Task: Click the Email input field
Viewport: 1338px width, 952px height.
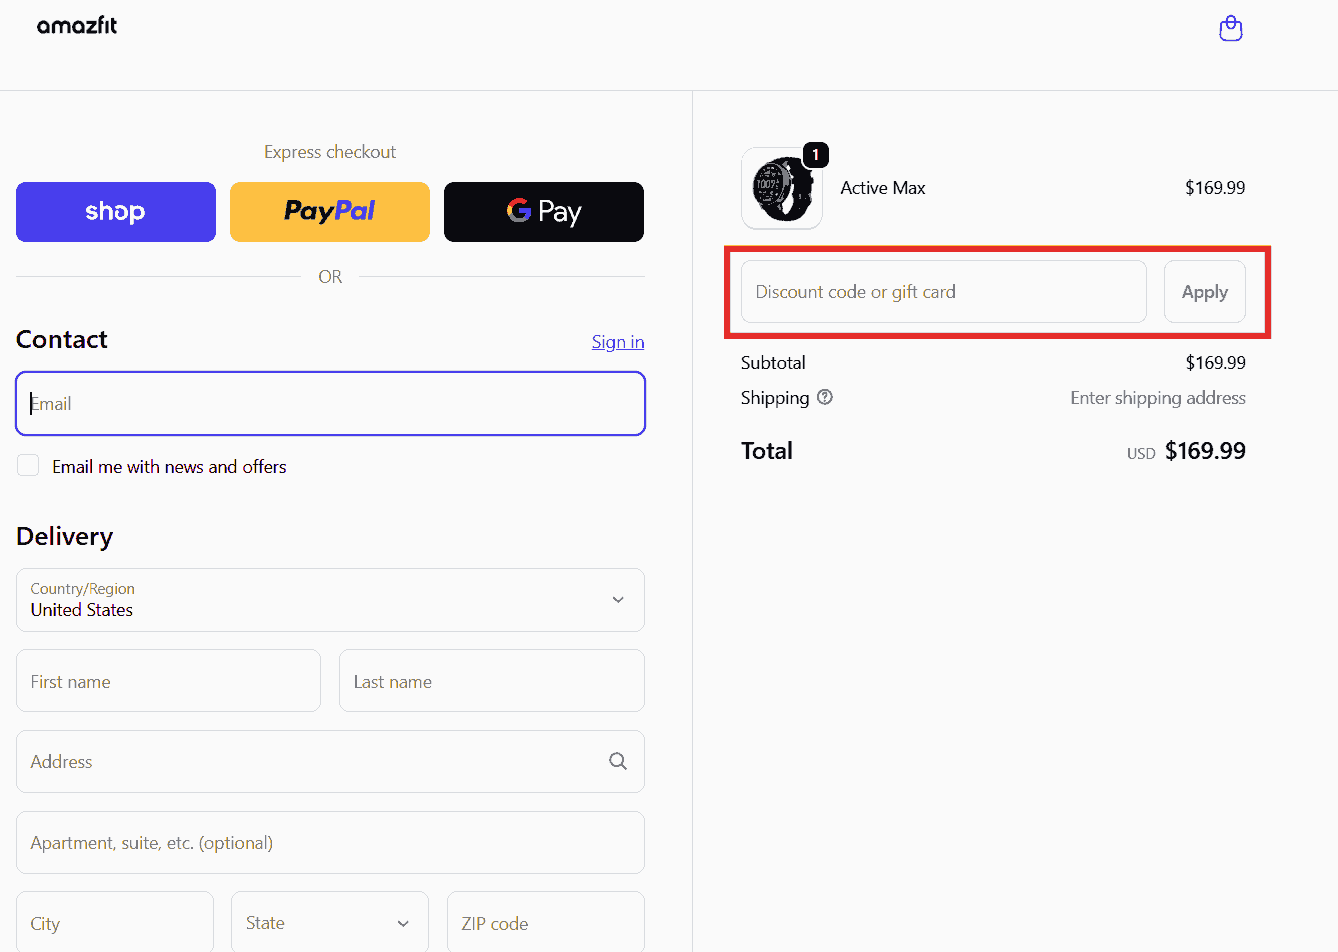Action: pyautogui.click(x=330, y=404)
